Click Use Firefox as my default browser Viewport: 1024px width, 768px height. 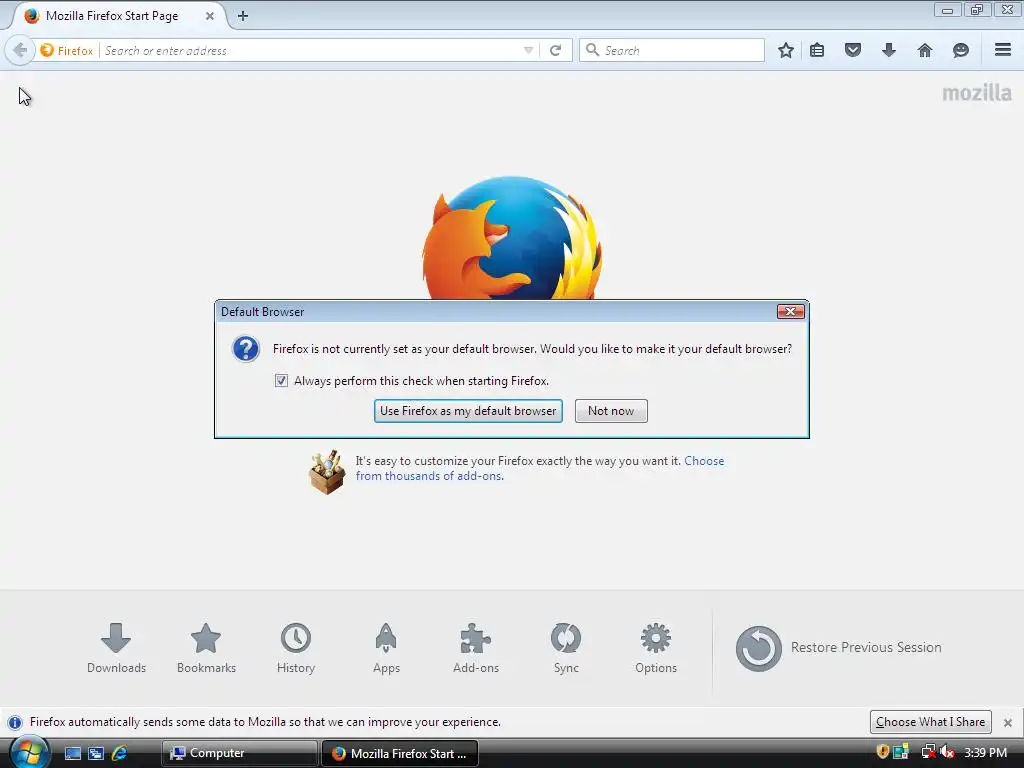tap(468, 411)
